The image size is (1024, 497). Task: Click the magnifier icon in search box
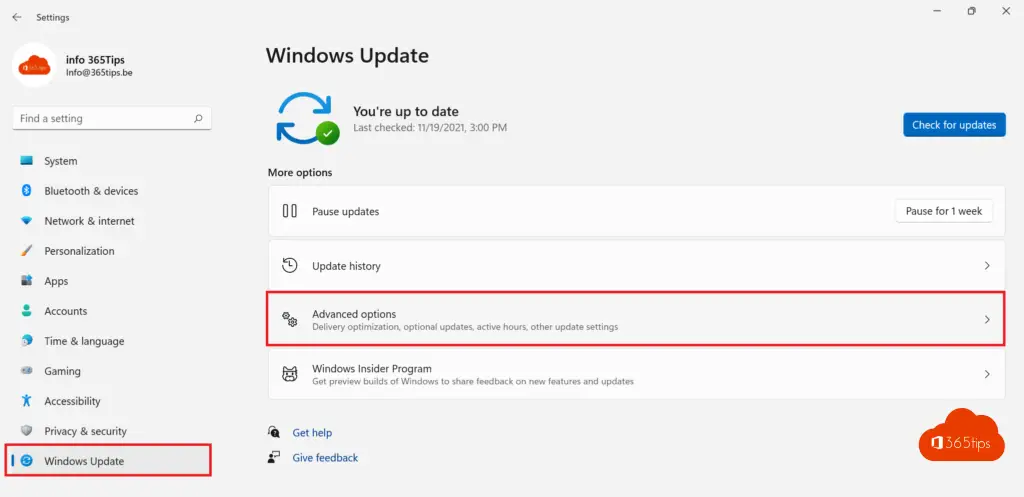(198, 118)
